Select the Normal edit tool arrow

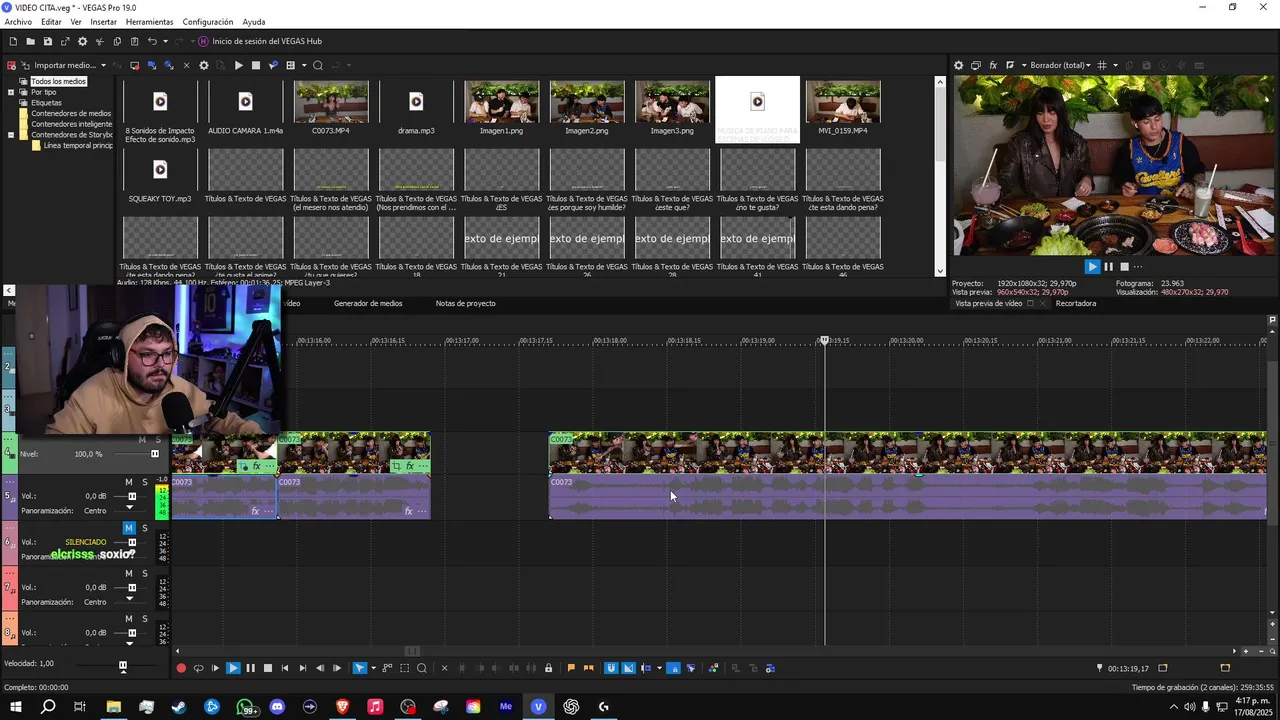point(360,668)
